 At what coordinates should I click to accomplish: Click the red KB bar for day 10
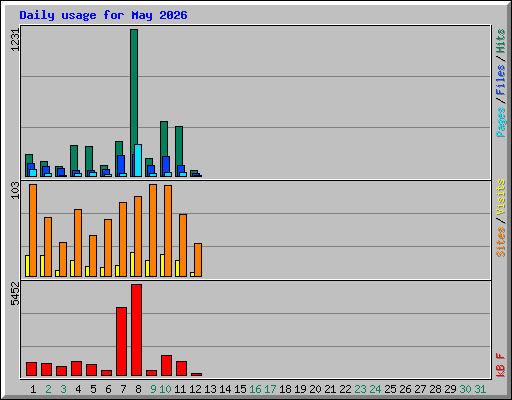166,366
